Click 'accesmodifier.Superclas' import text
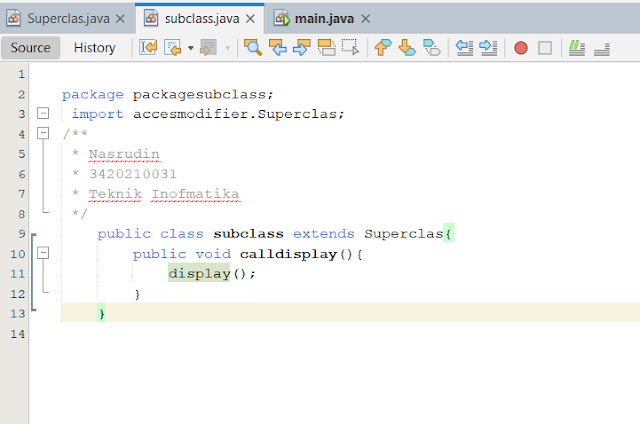This screenshot has height=424, width=640. coord(235,114)
